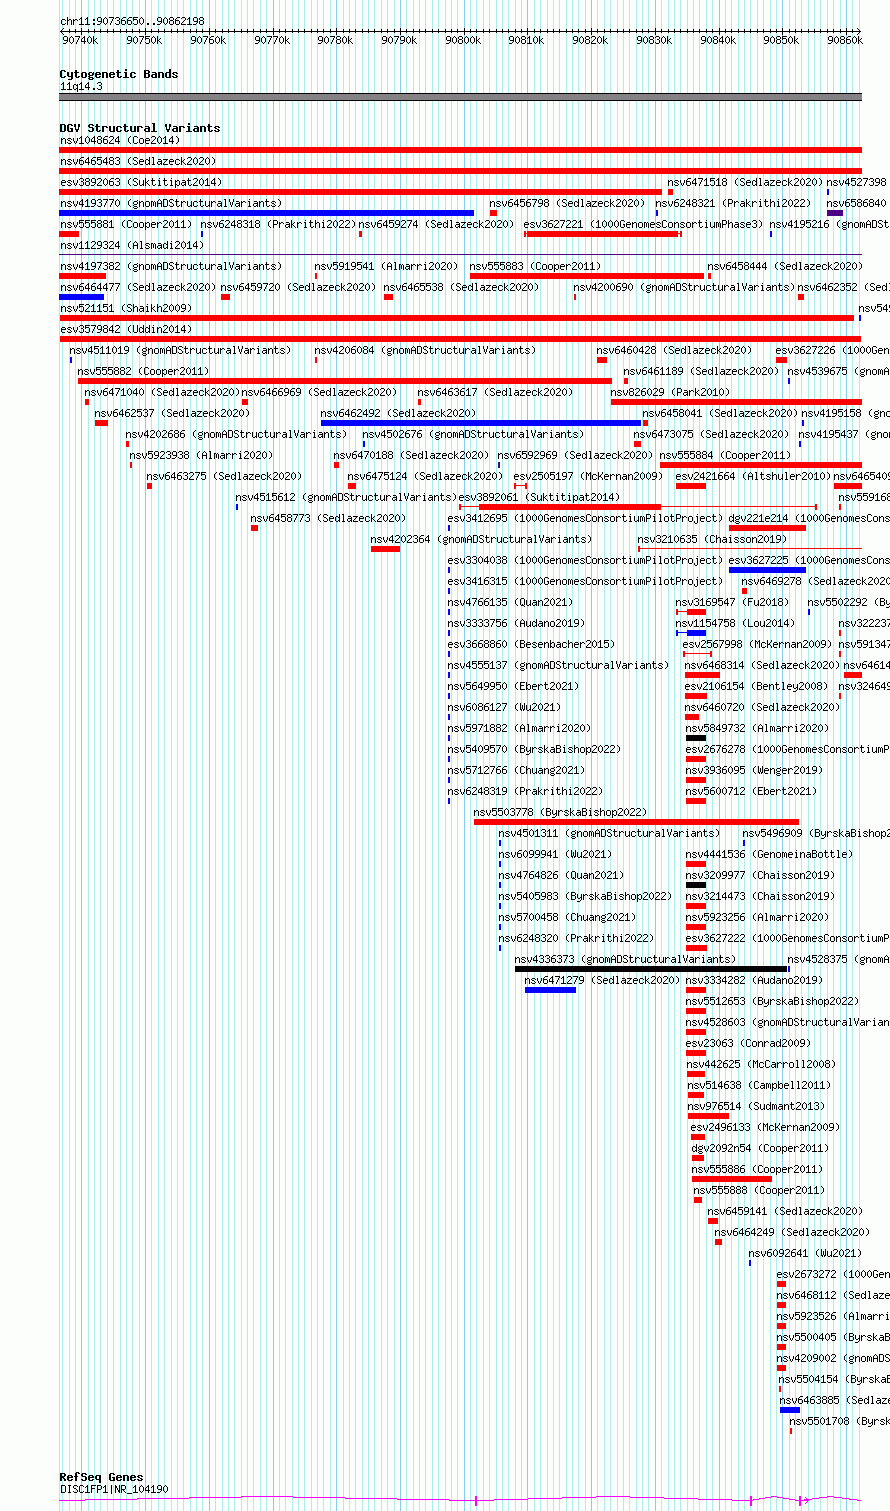Open variant esv3579842 (Uddin2014)
890x1511 pixels.
point(126,329)
